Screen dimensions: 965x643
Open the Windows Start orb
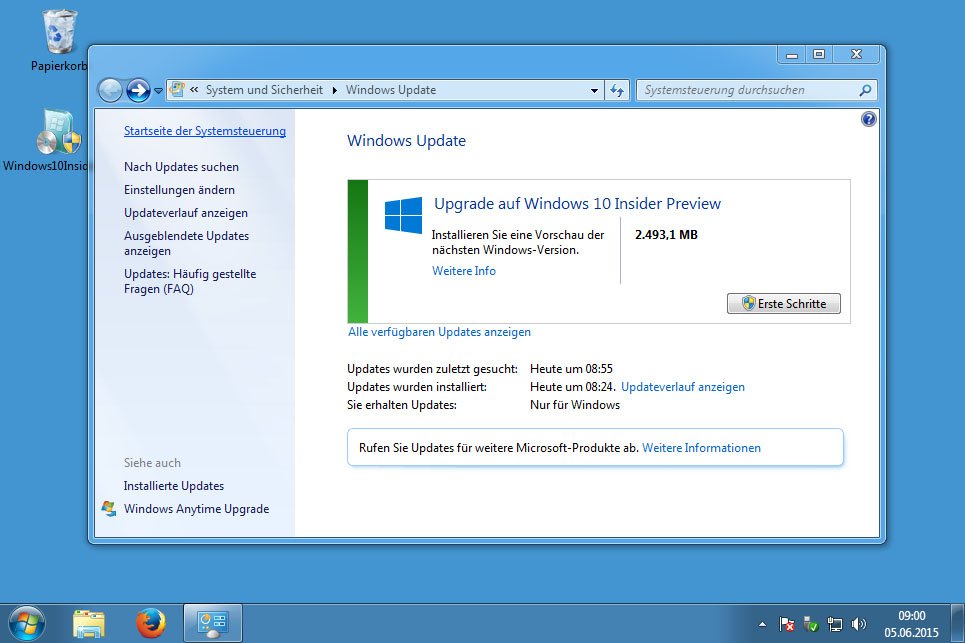coord(26,624)
